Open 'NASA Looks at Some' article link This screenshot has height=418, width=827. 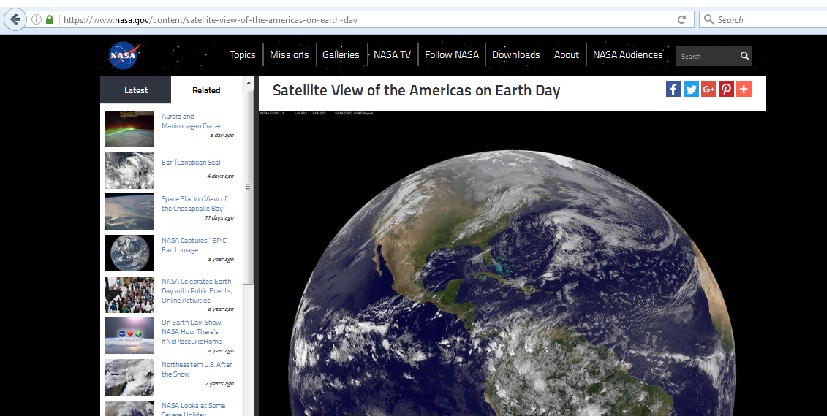(193, 409)
